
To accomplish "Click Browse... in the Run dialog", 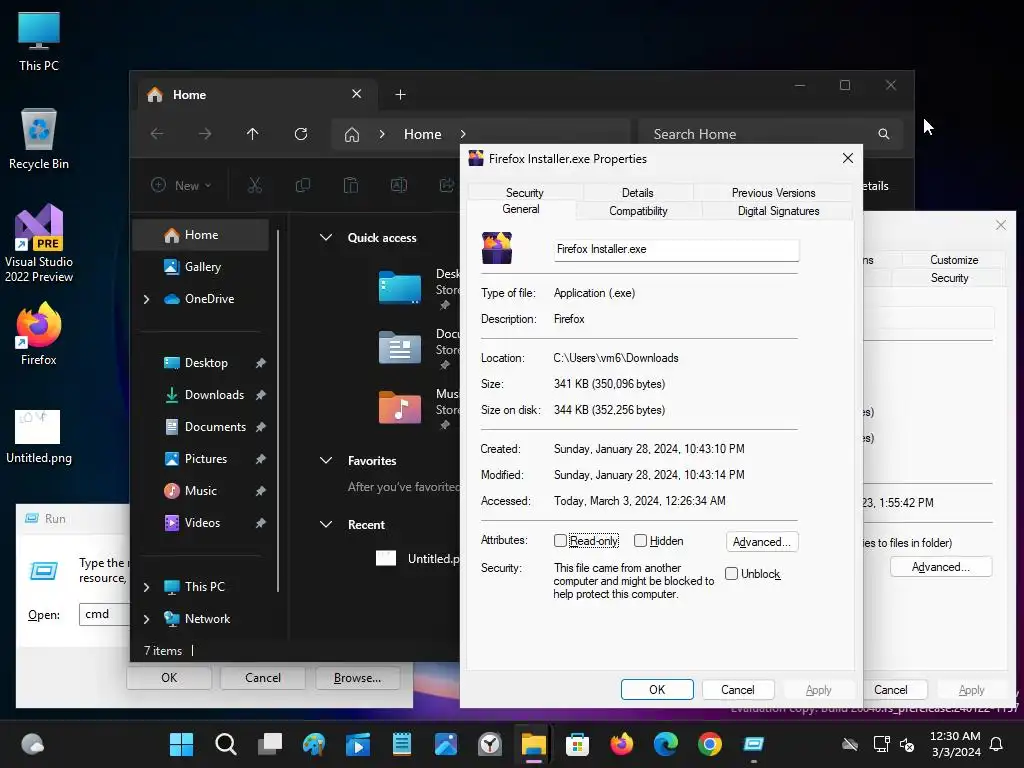I will [357, 678].
